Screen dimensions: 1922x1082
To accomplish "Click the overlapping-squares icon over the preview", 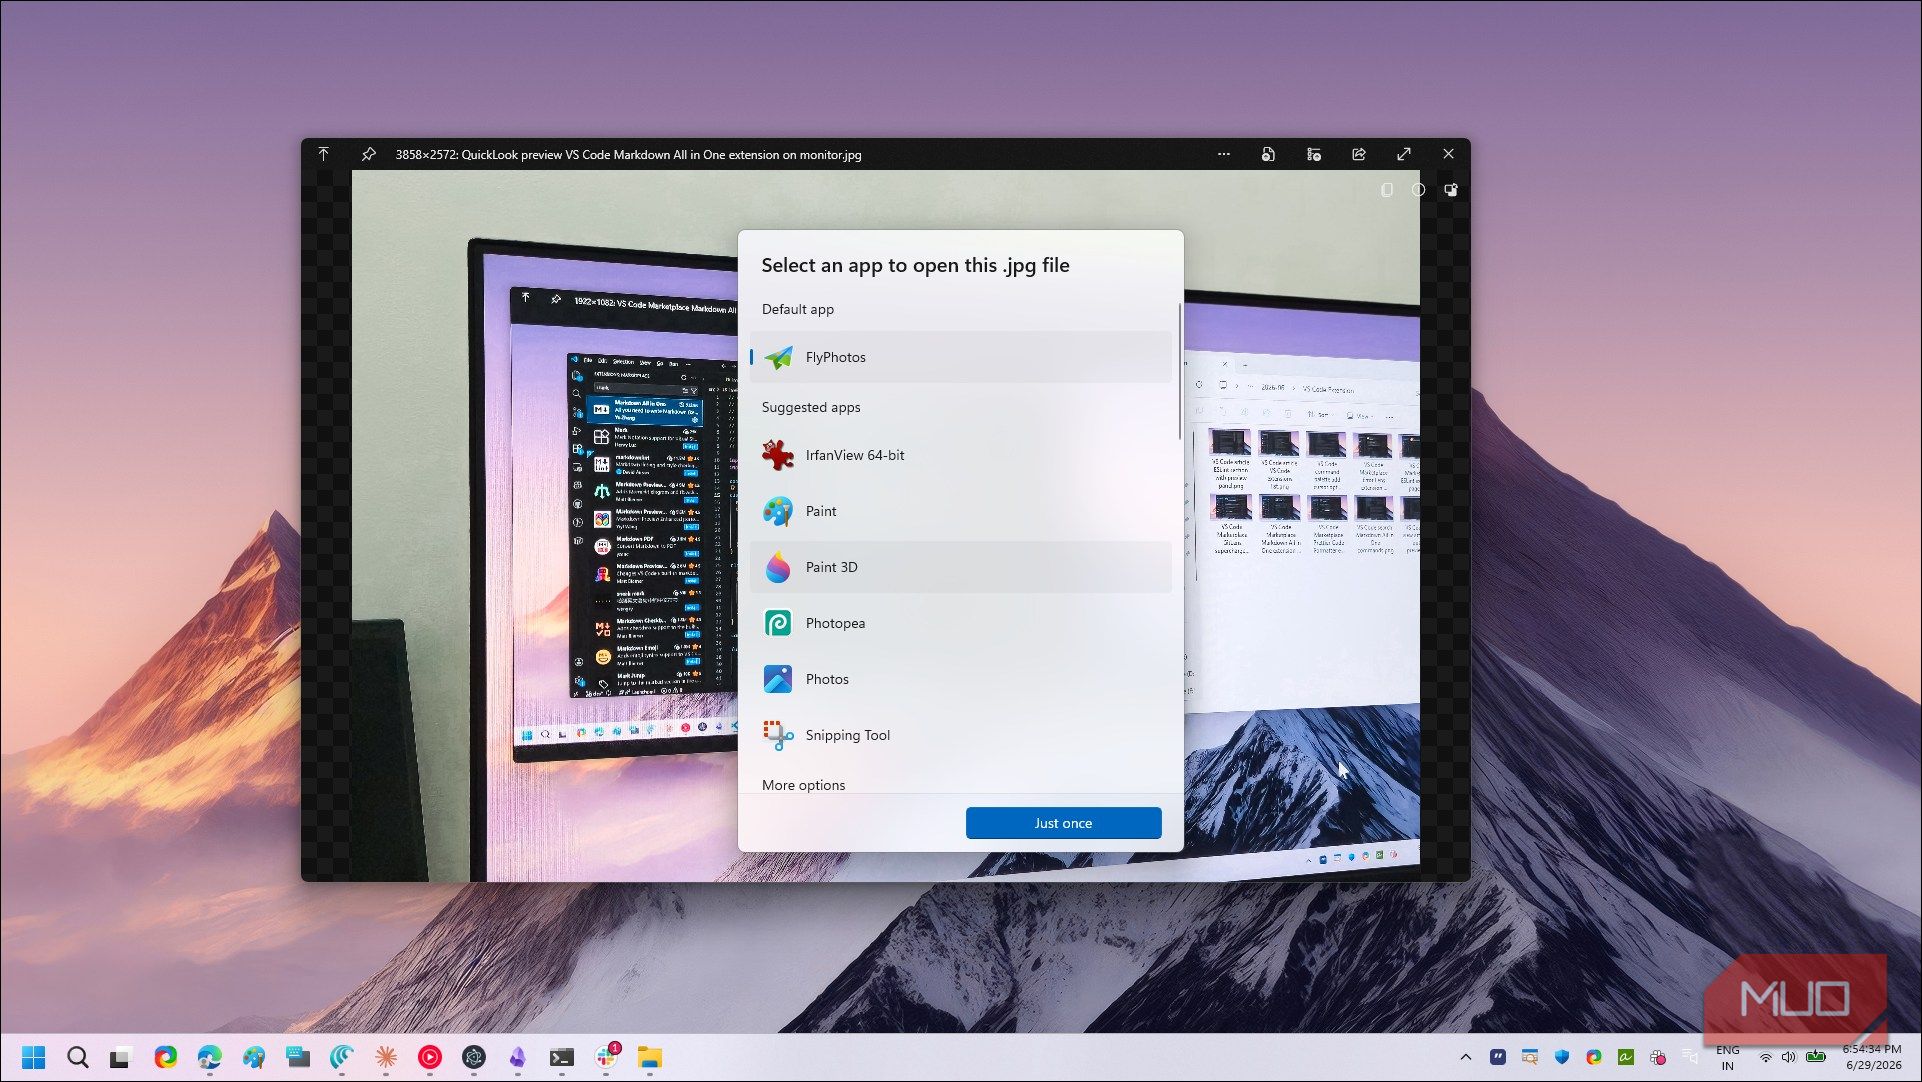I will tap(1451, 190).
